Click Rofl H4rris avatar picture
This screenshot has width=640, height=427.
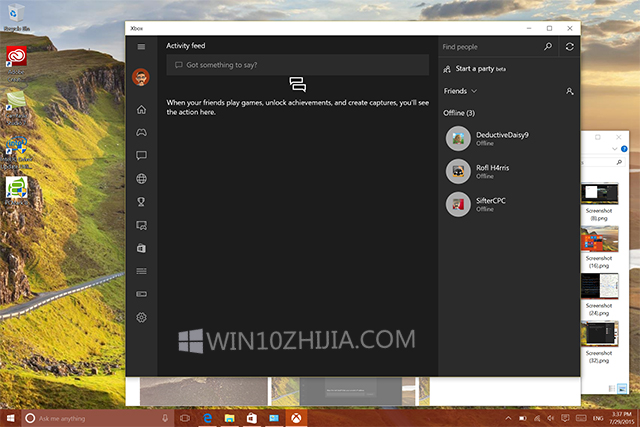[x=458, y=171]
